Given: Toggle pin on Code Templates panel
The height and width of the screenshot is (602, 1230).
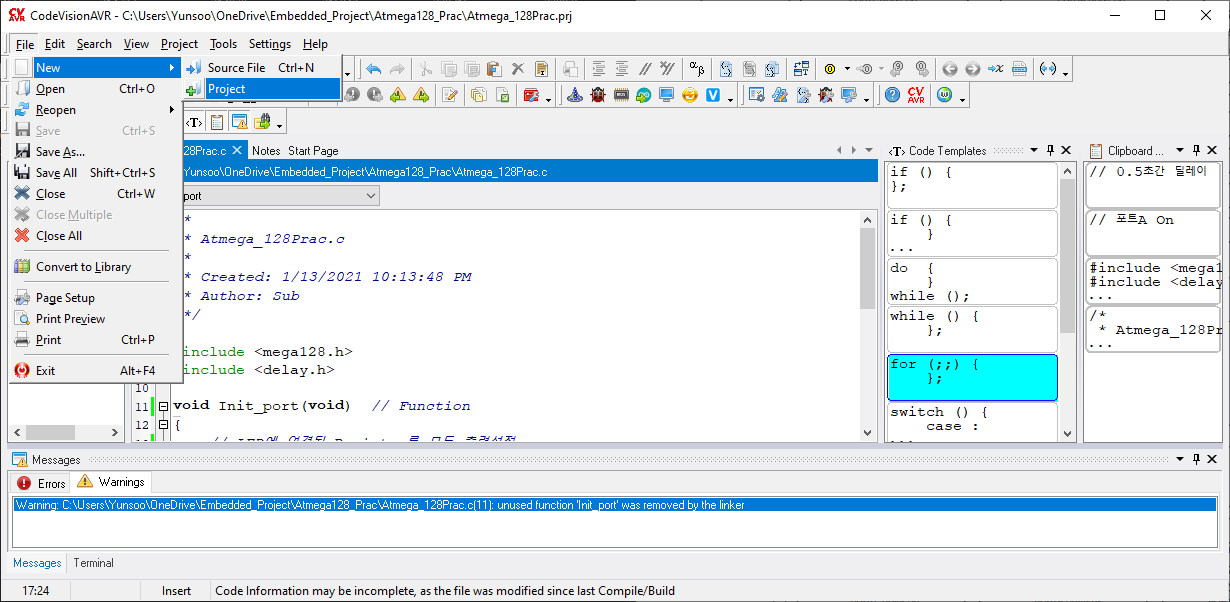Looking at the screenshot, I should [1050, 150].
